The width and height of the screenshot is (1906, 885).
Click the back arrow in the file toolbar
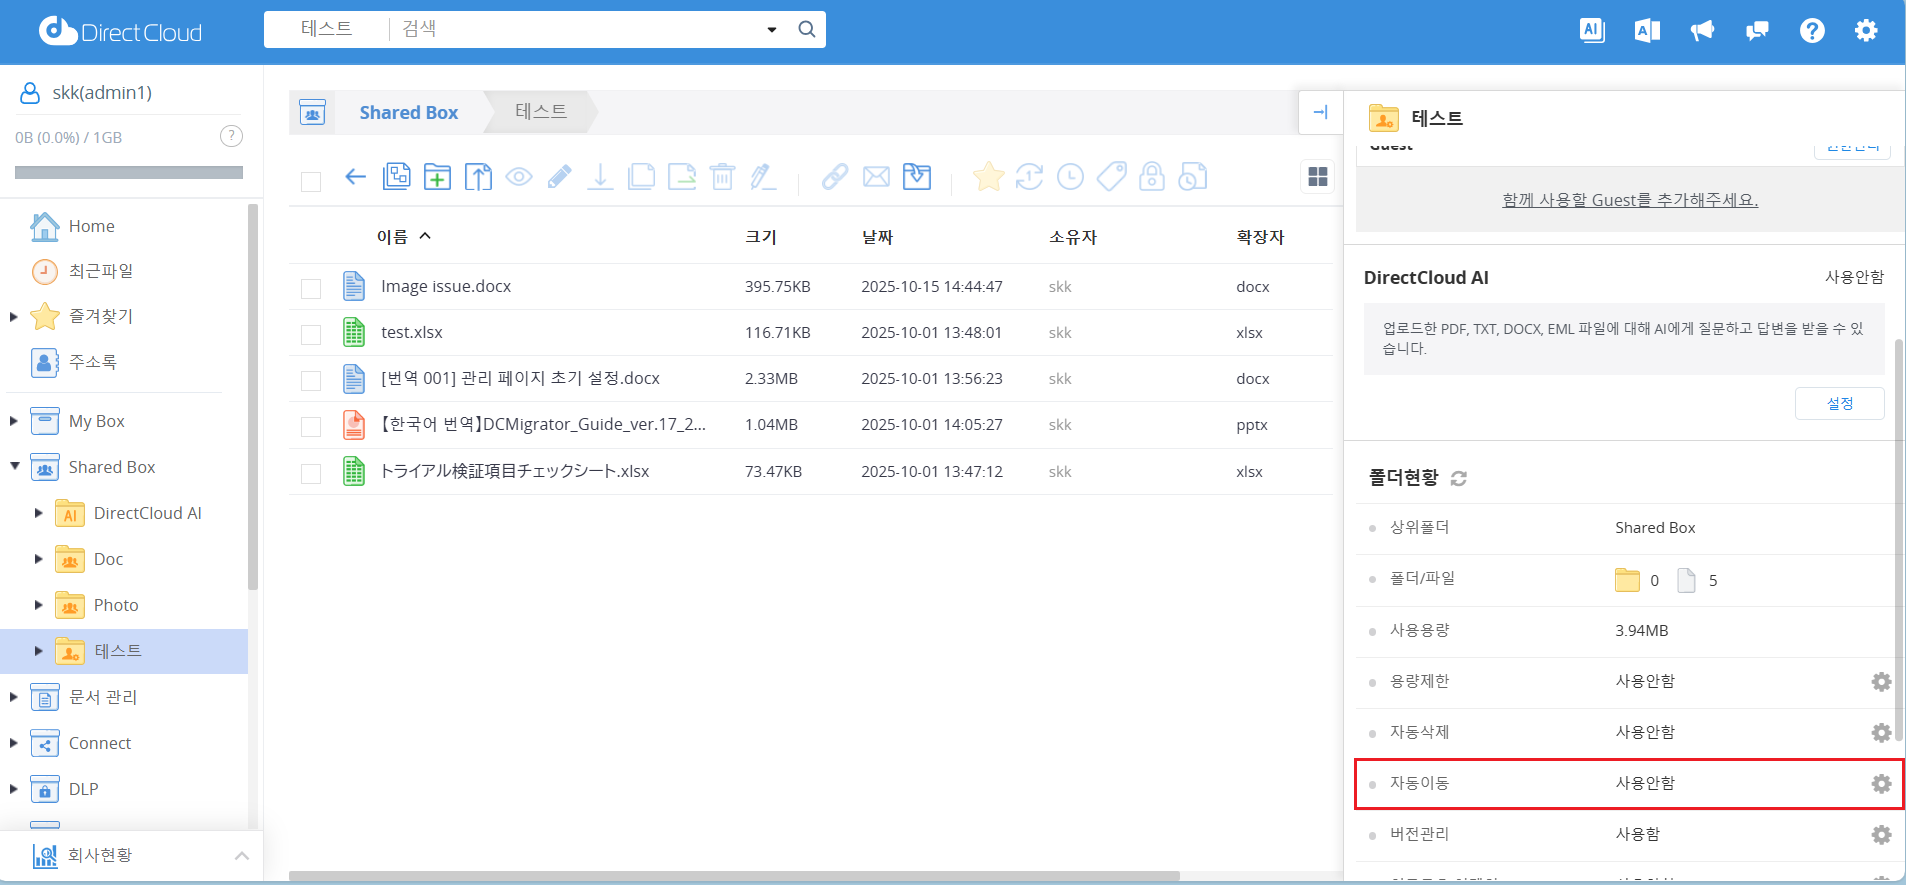[355, 177]
